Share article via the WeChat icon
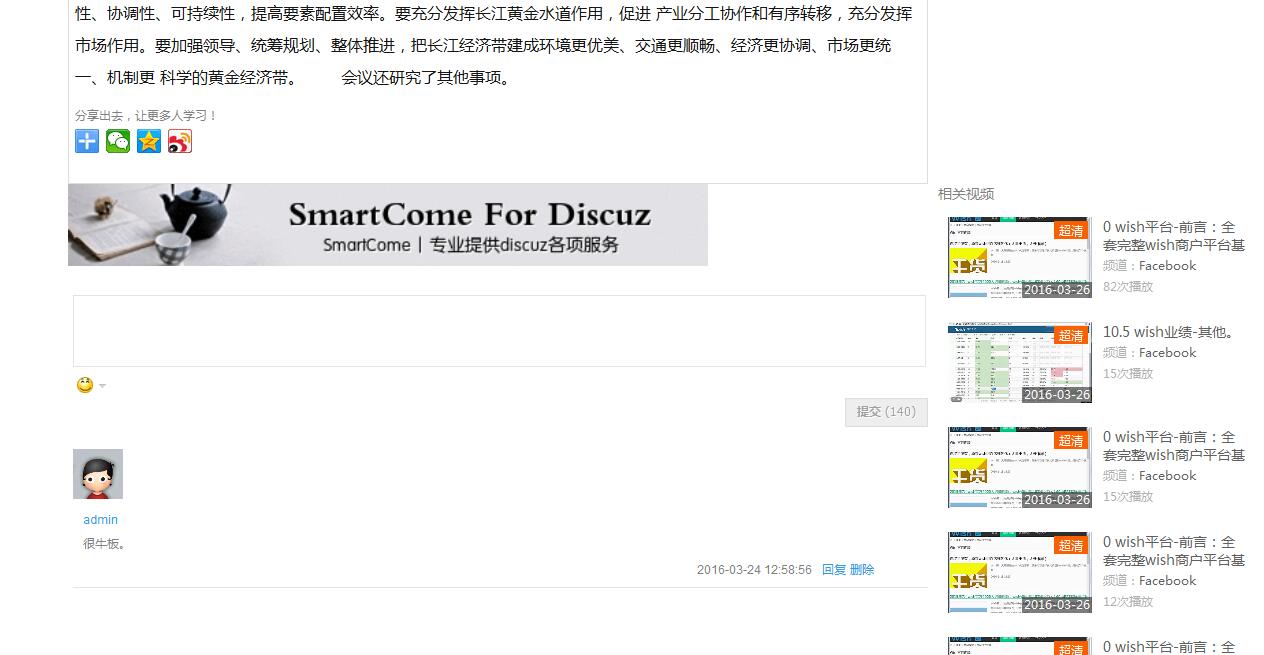 118,141
